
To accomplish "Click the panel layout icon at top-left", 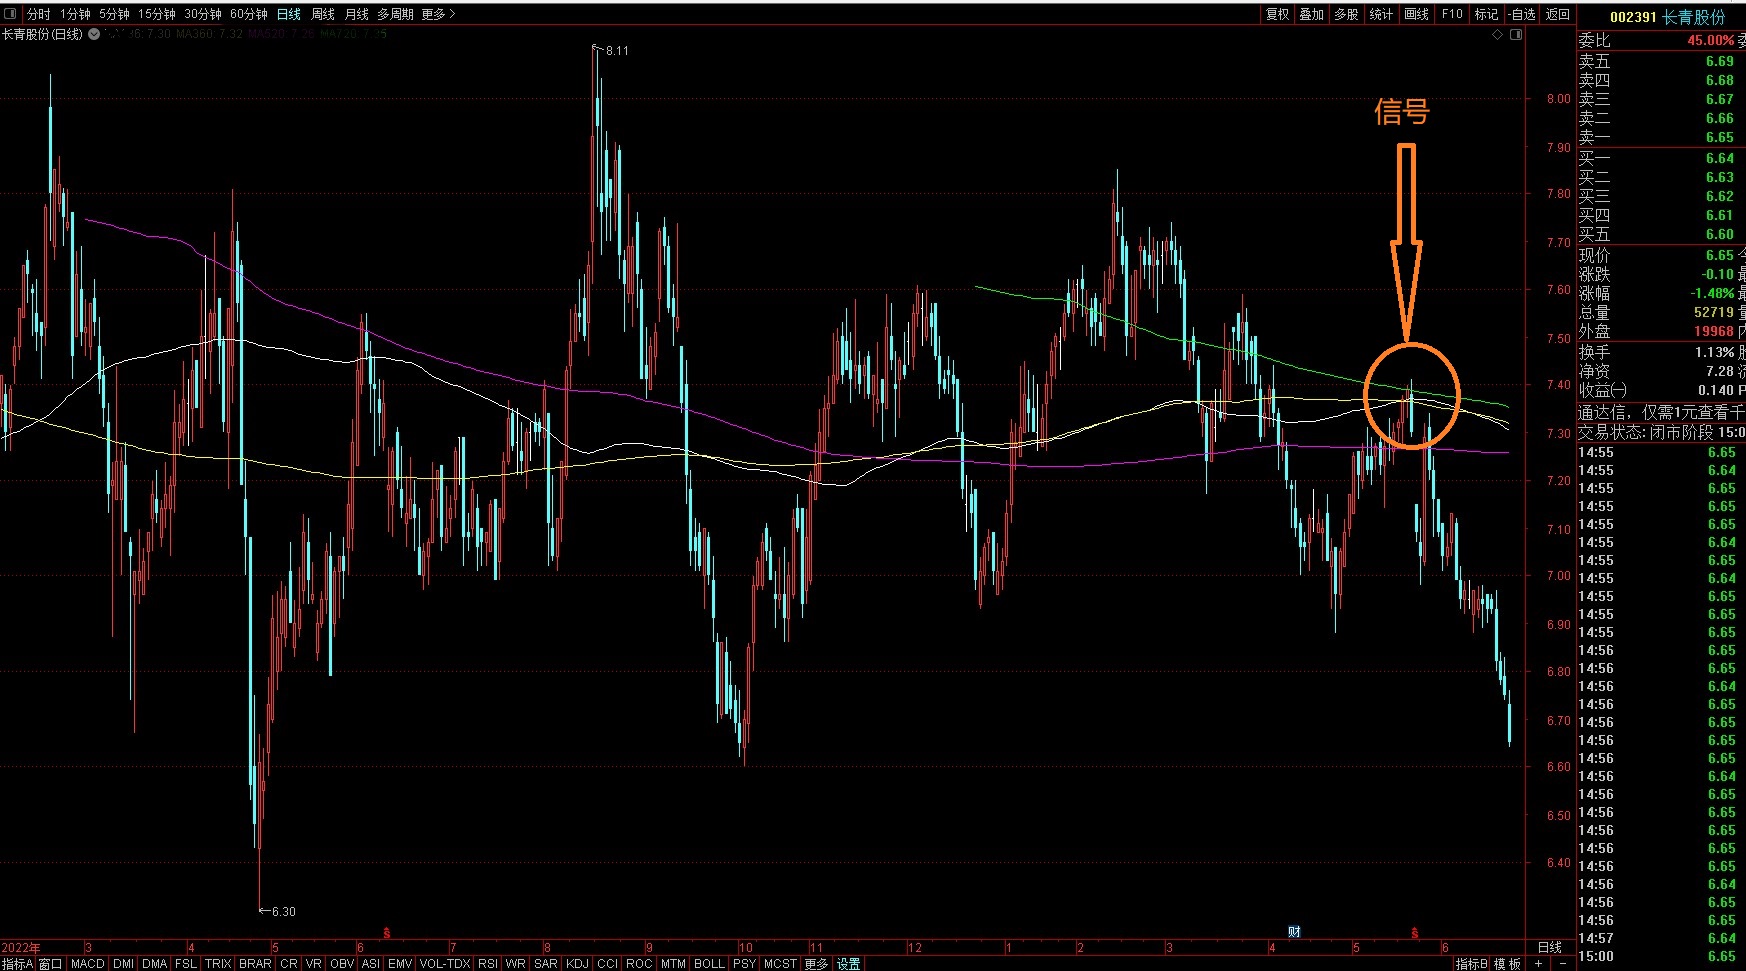I will (11, 14).
